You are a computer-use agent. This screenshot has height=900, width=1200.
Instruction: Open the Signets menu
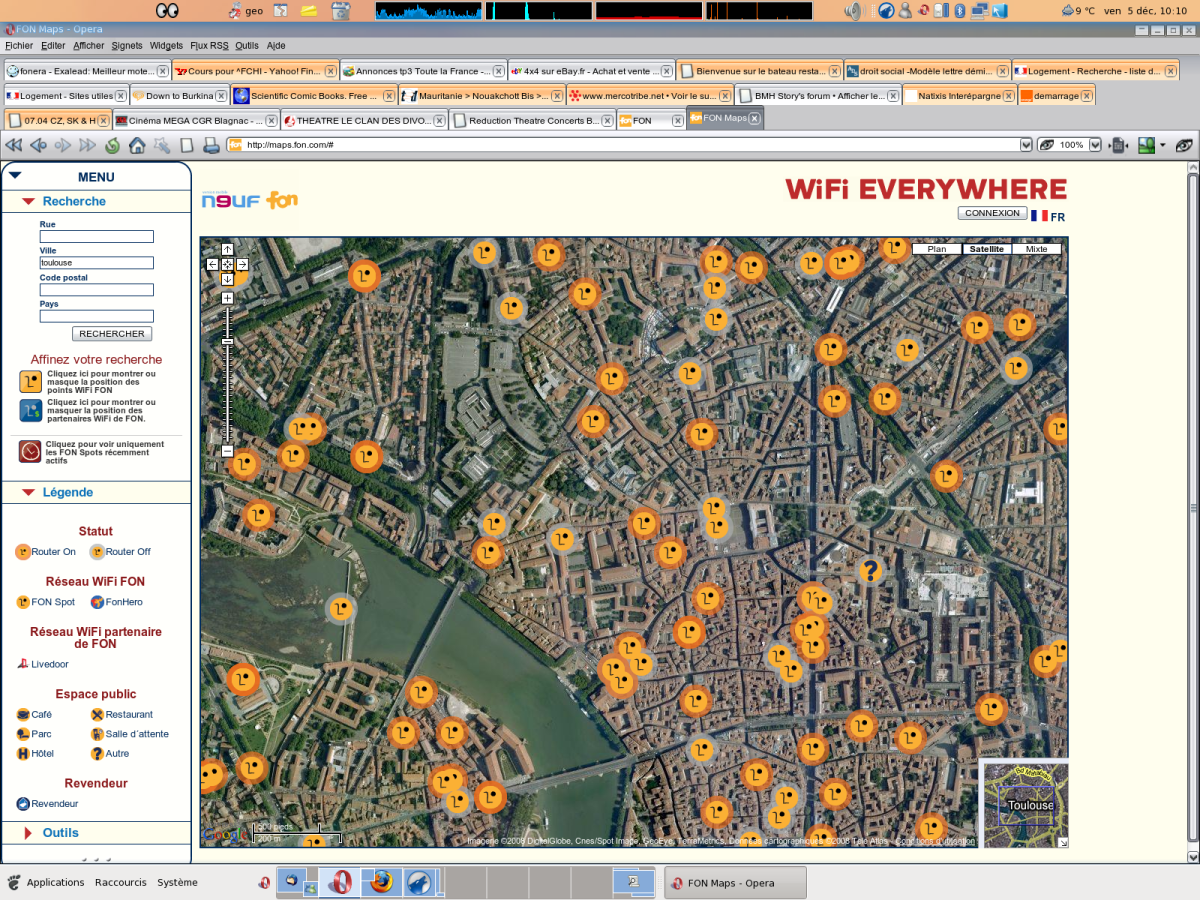[x=127, y=46]
